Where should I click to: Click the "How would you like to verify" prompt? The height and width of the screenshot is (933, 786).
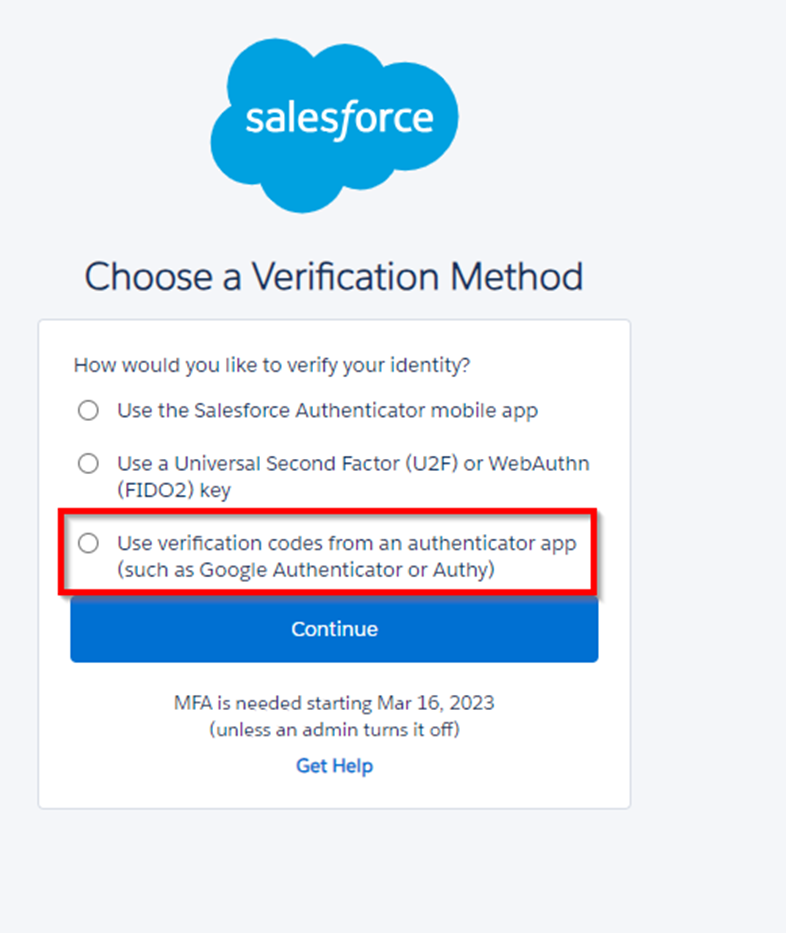272,366
